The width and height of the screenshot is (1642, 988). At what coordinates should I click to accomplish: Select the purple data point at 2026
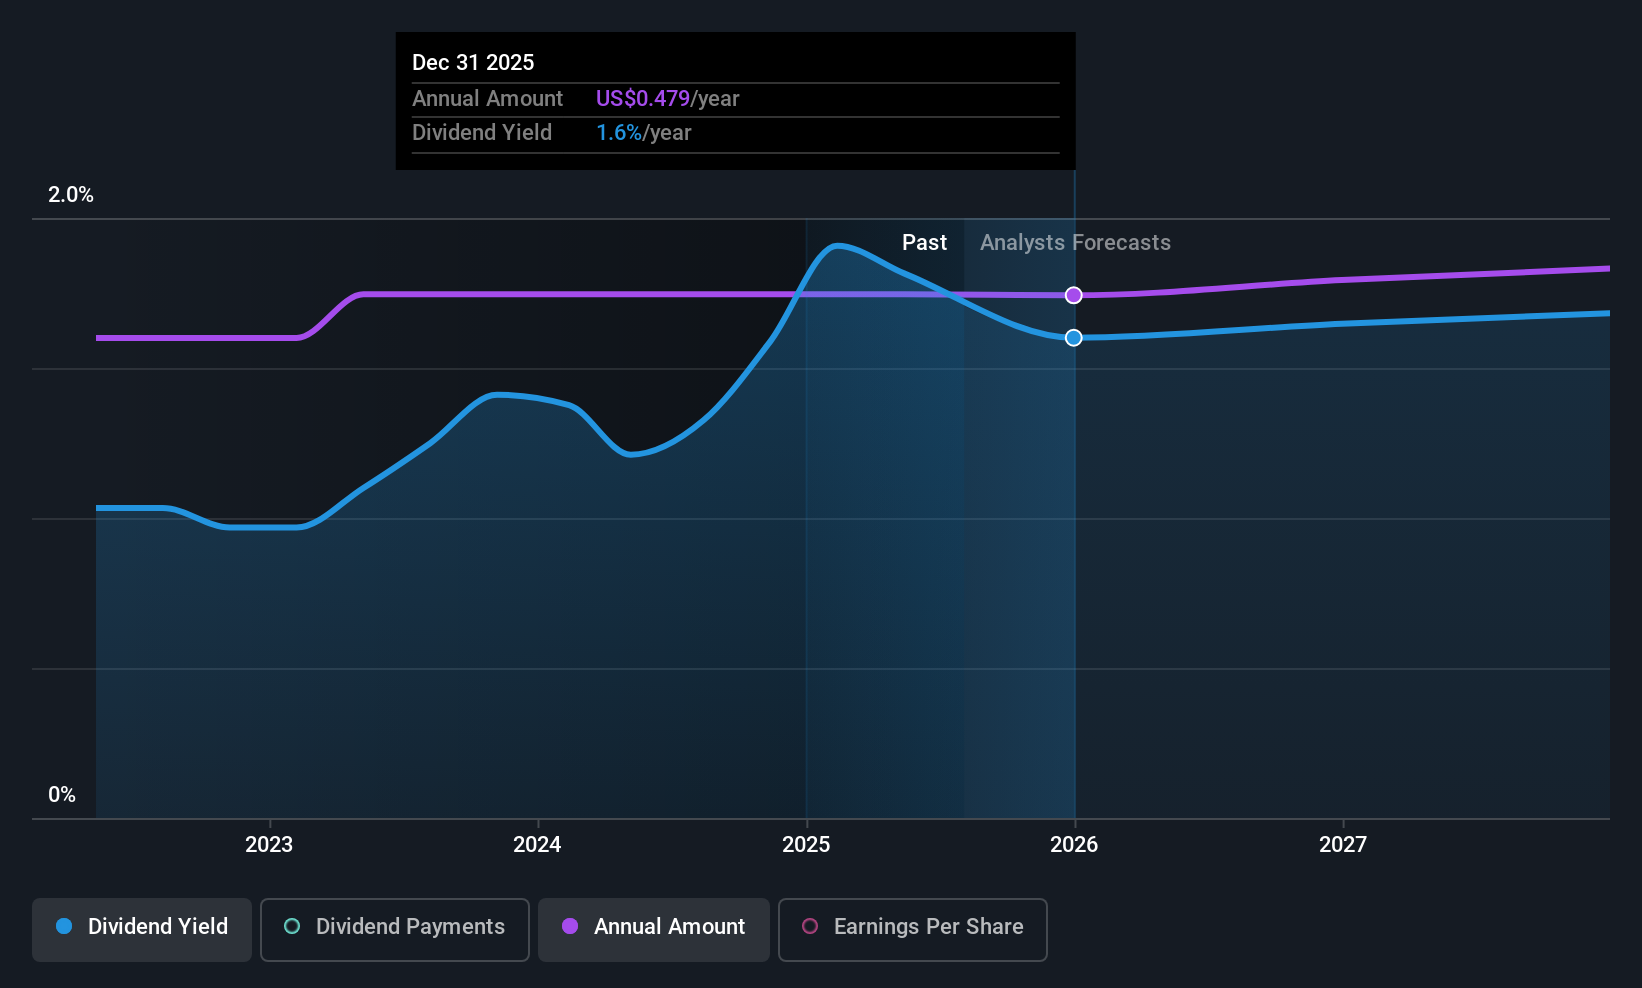[1073, 295]
